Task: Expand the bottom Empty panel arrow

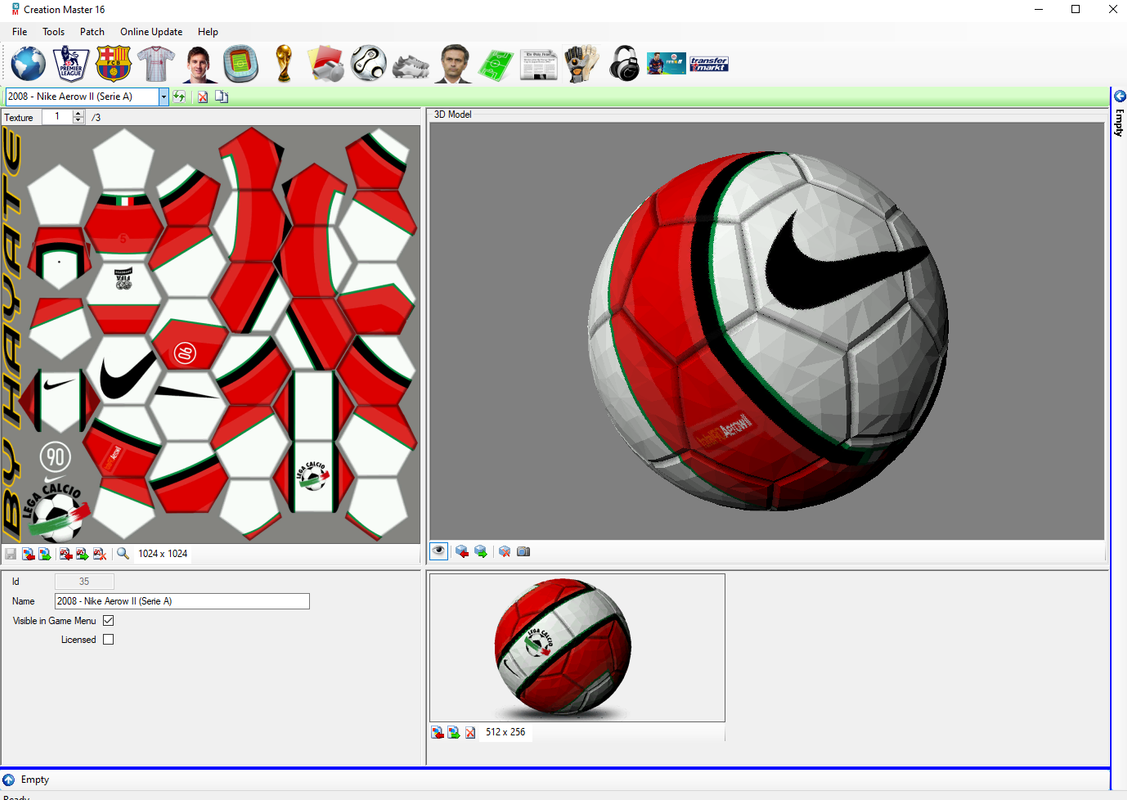Action: (x=9, y=780)
